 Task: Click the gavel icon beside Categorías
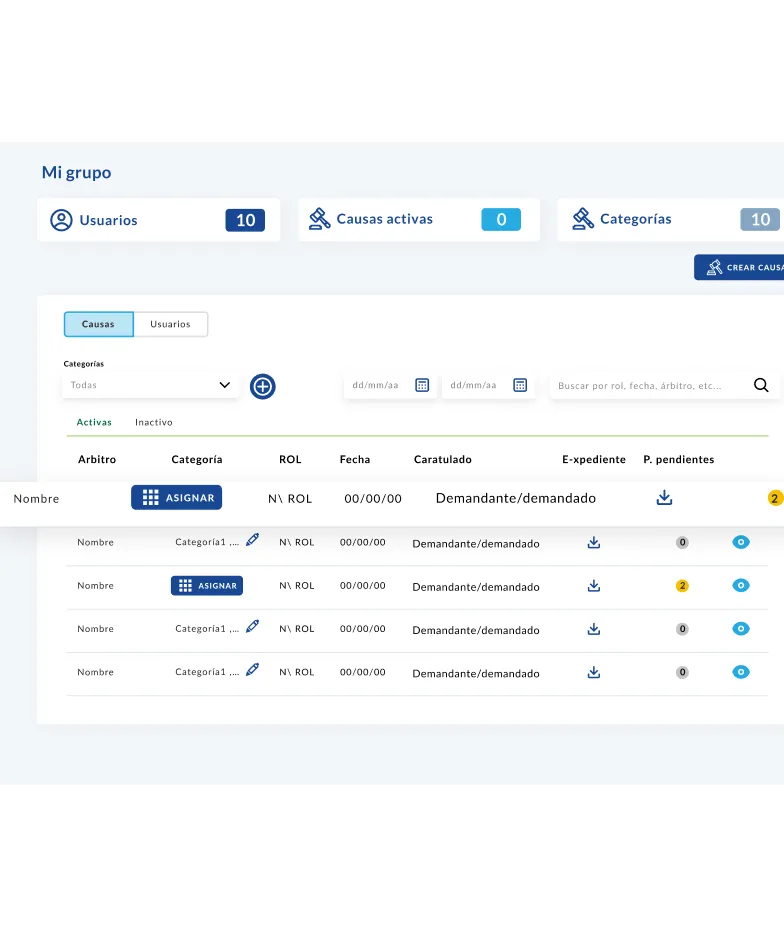[583, 219]
